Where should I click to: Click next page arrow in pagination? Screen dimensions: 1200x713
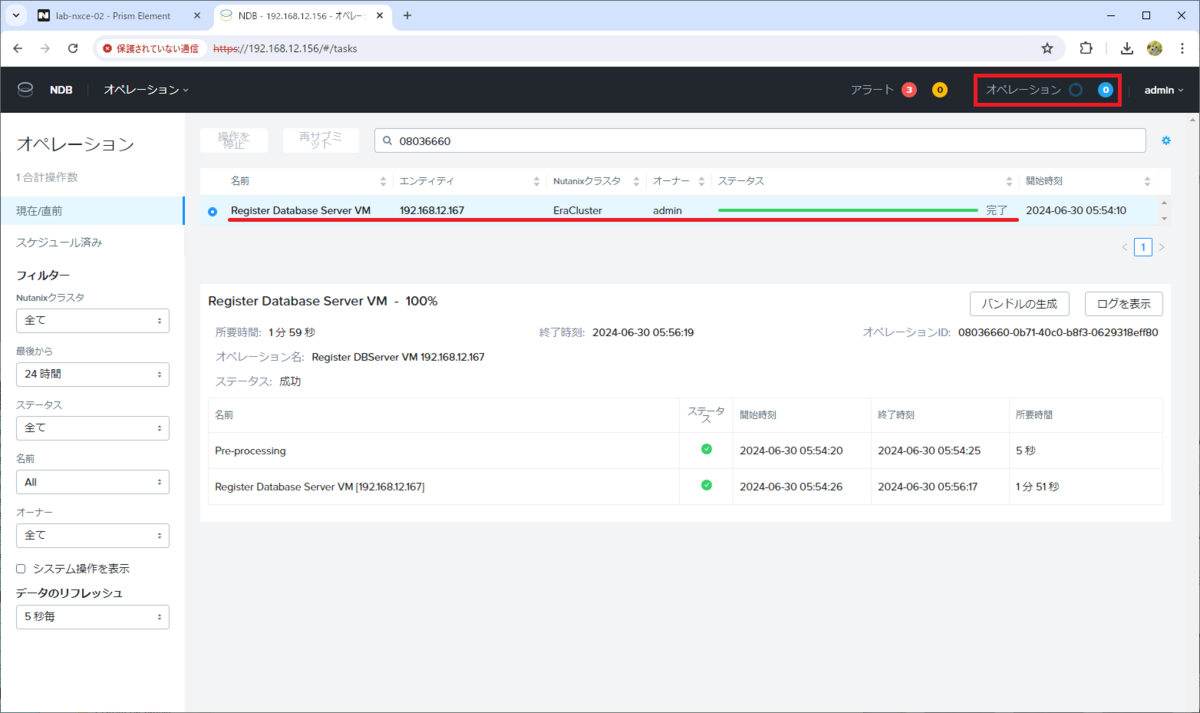[1161, 247]
